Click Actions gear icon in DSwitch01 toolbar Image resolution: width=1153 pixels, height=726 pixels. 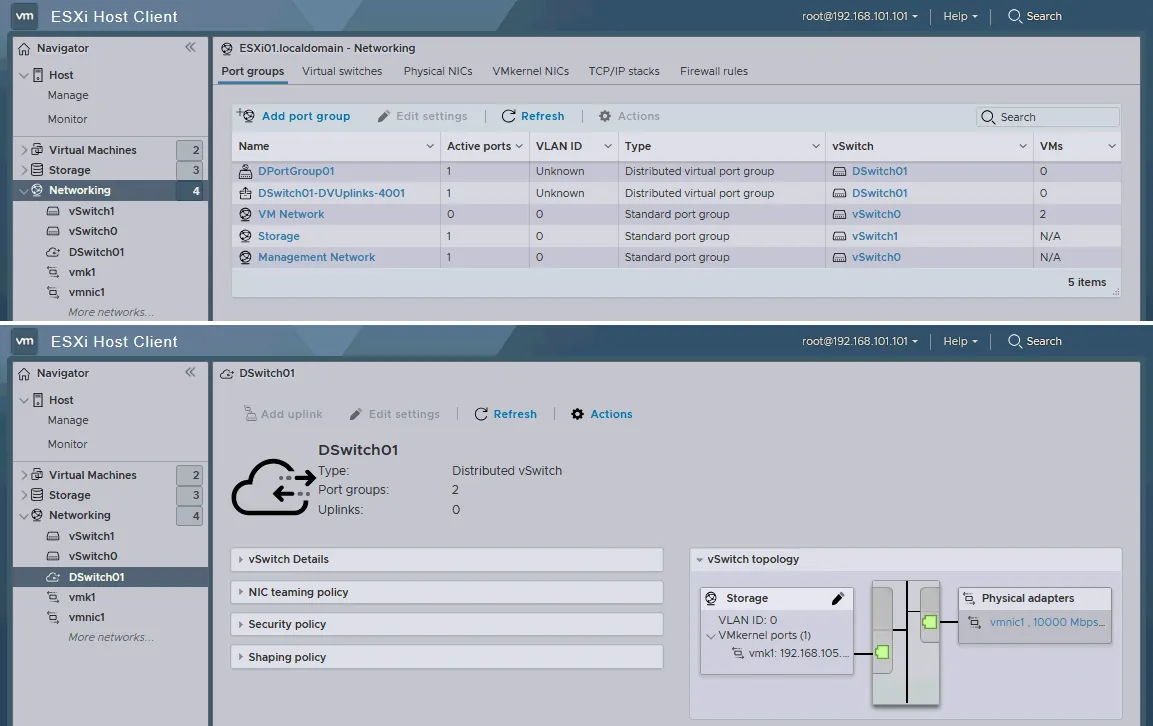[x=578, y=414]
